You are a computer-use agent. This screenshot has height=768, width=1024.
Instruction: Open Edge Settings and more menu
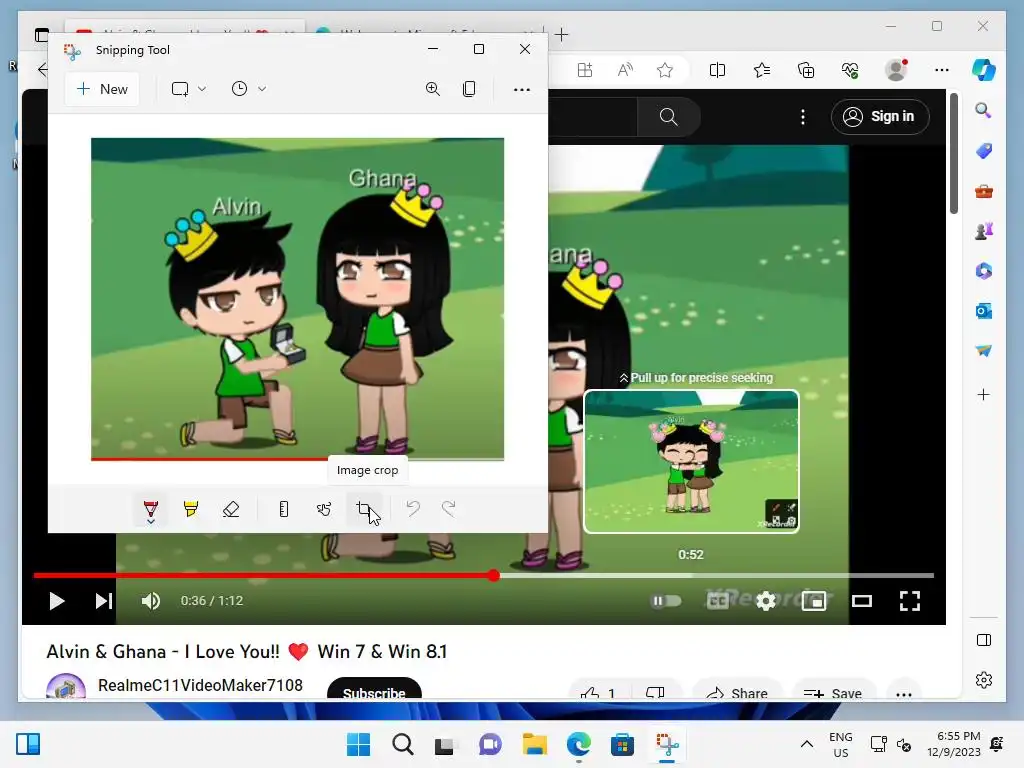tap(942, 70)
